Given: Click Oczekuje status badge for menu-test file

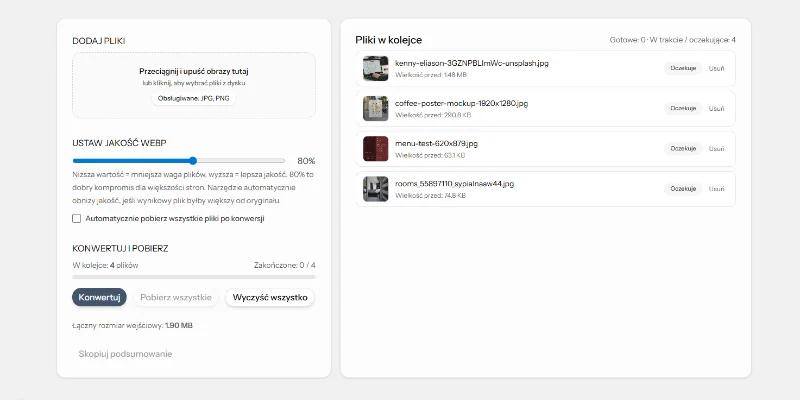Looking at the screenshot, I should 683,148.
